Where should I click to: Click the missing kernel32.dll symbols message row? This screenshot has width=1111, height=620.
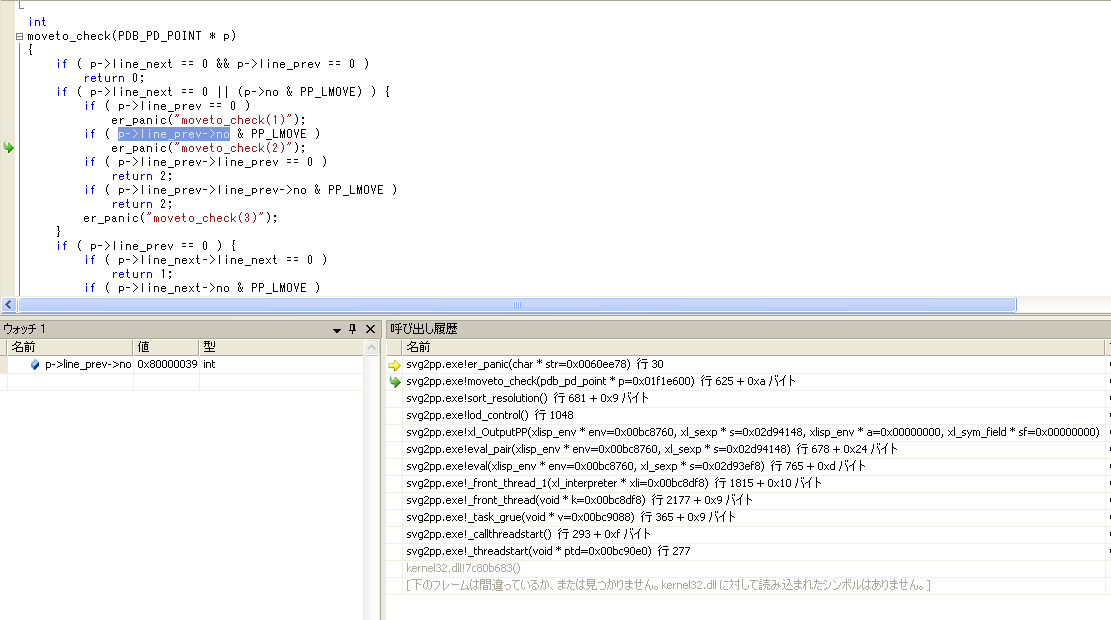click(668, 585)
